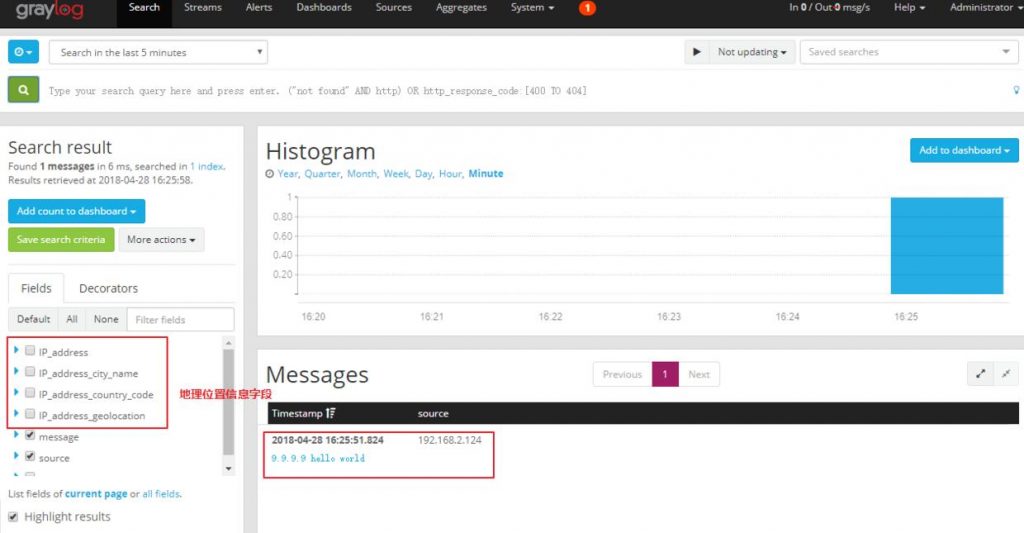Go to the Search page
Image resolution: width=1024 pixels, height=533 pixels.
[x=144, y=8]
